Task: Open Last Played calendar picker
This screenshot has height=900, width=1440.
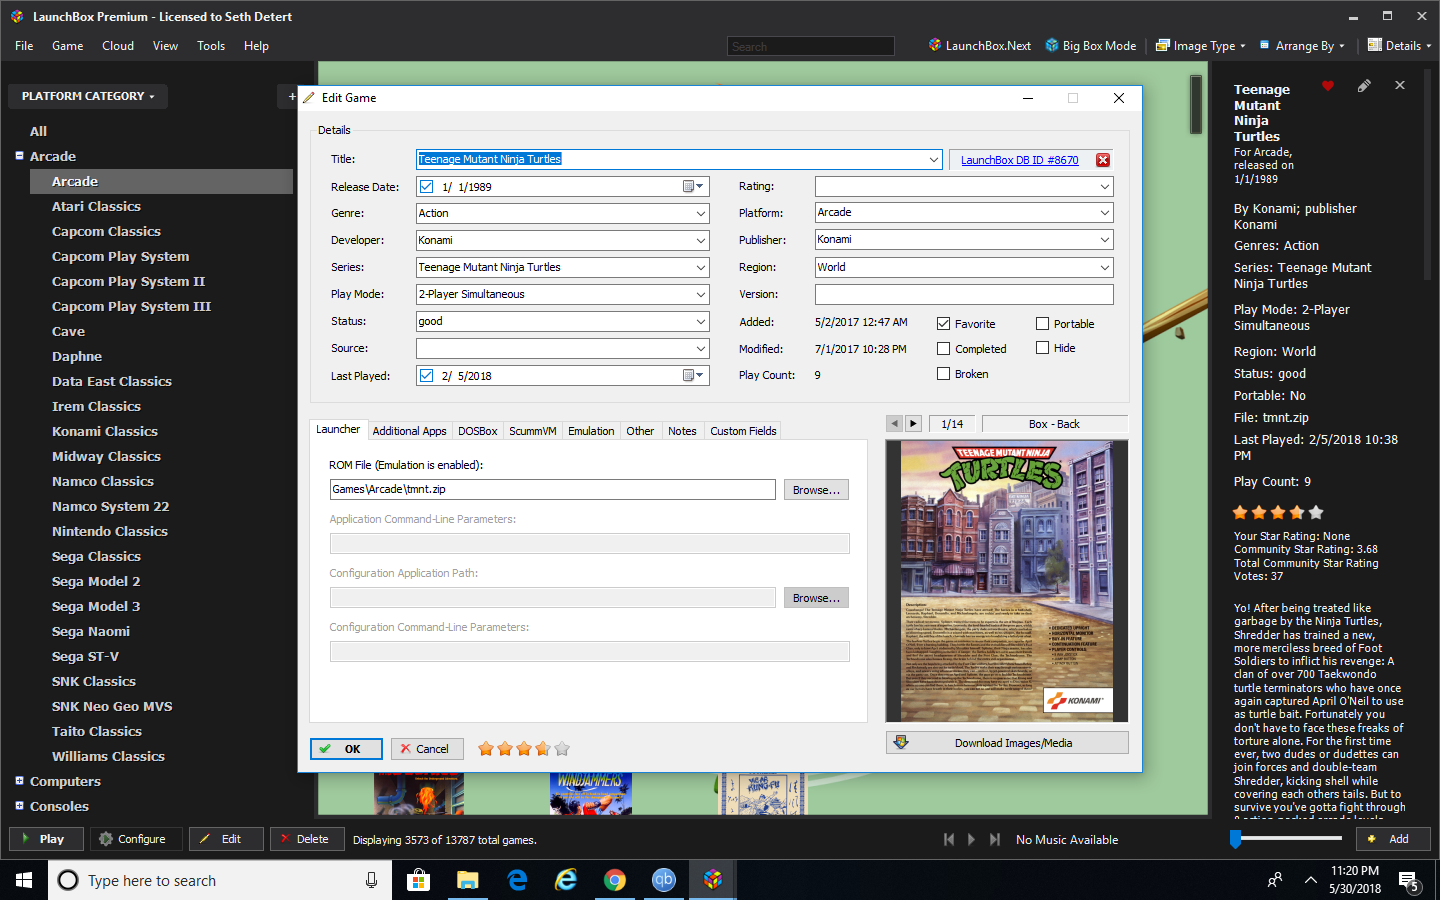Action: (x=694, y=375)
